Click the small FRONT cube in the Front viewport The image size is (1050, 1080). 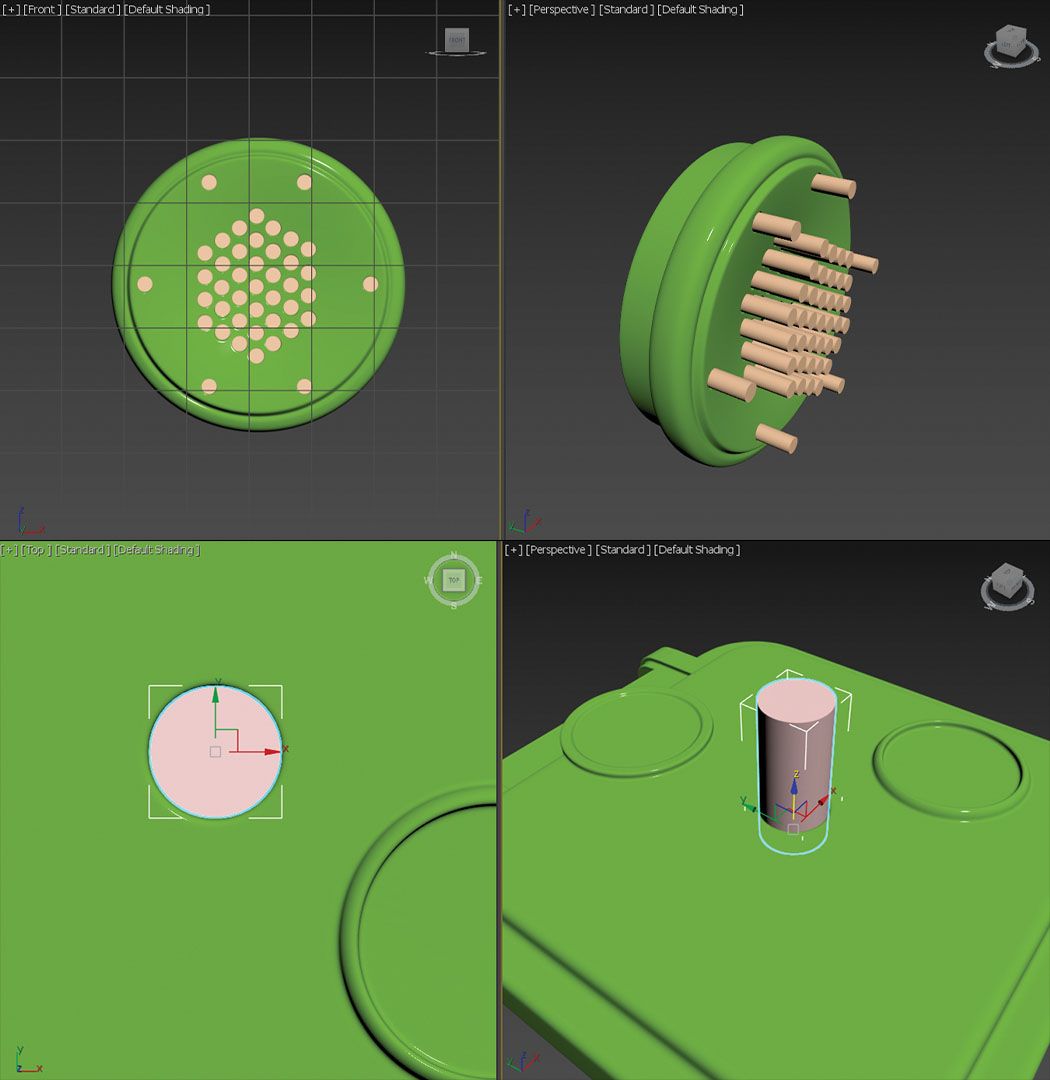coord(456,41)
